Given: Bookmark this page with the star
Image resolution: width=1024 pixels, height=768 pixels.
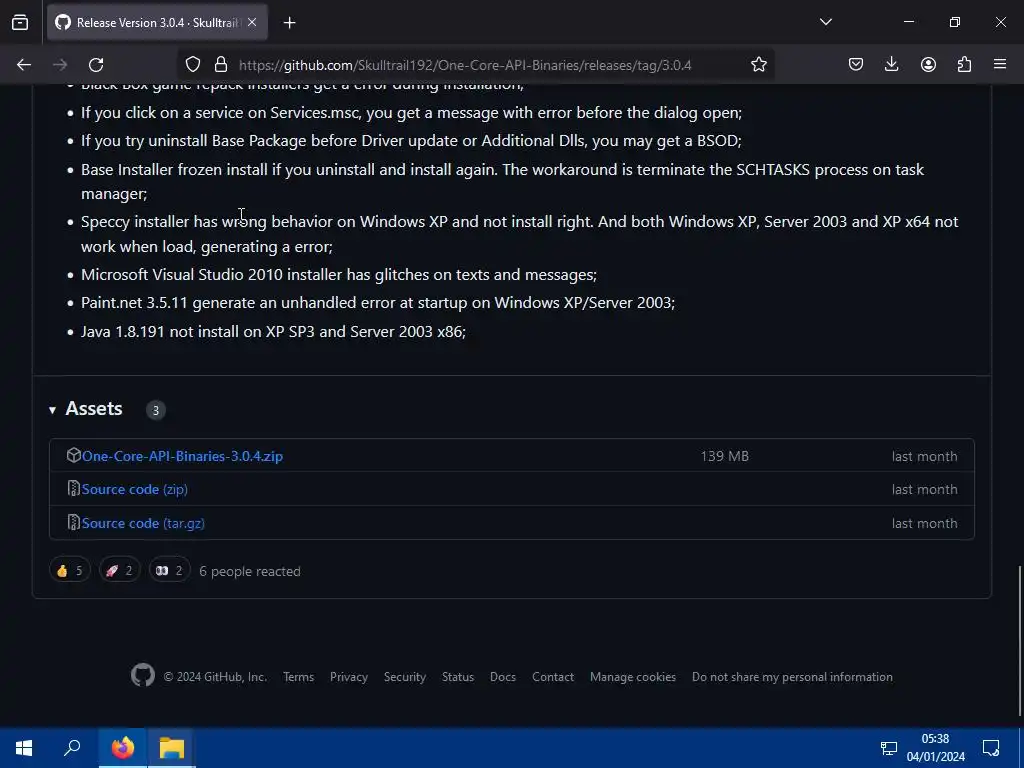Looking at the screenshot, I should 758,65.
